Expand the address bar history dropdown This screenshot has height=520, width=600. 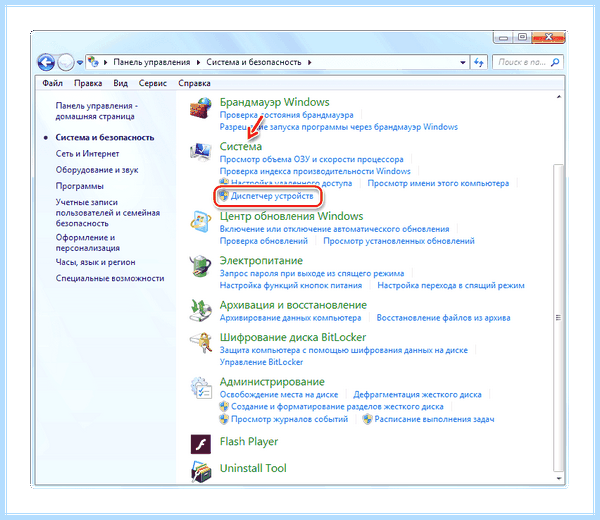click(463, 62)
